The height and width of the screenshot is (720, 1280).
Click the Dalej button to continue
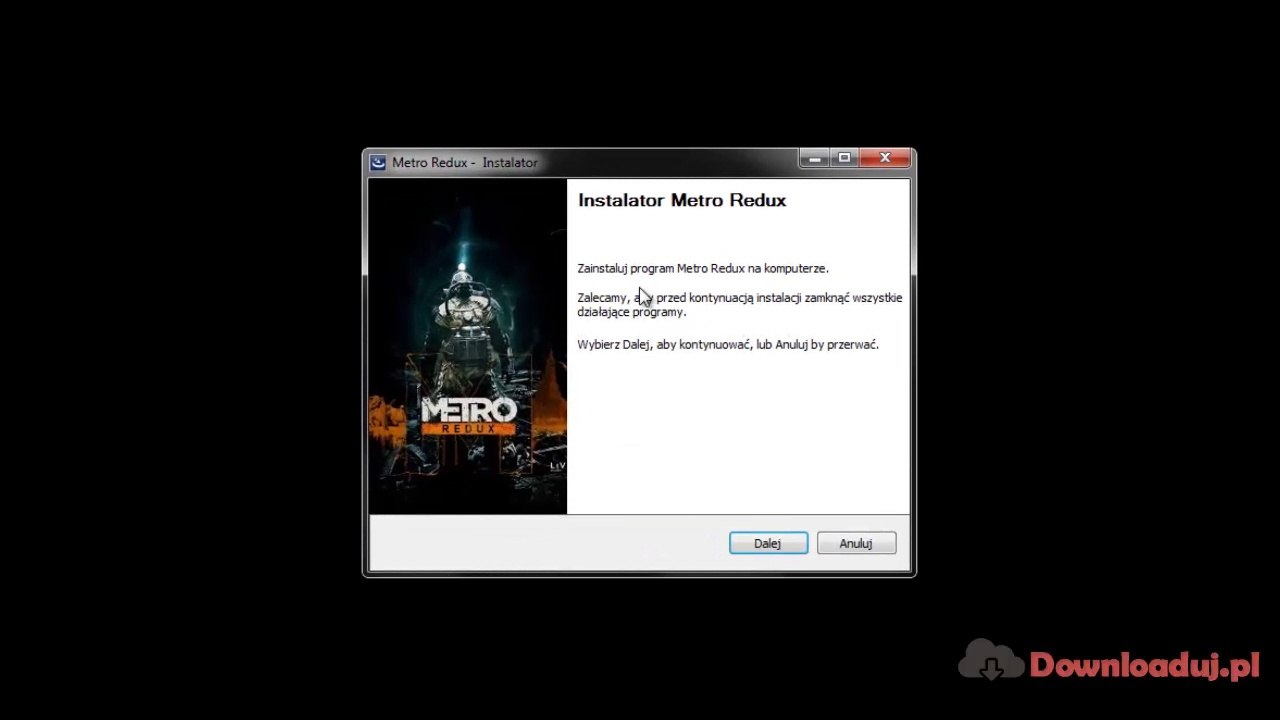coord(768,543)
